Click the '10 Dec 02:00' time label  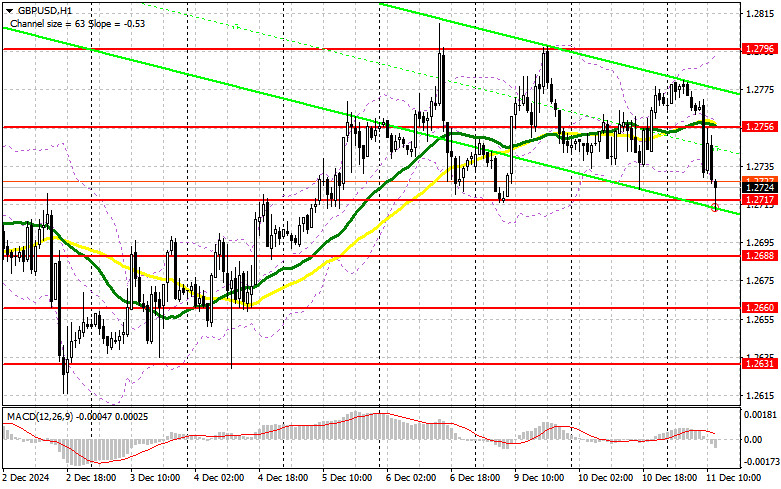[x=606, y=478]
